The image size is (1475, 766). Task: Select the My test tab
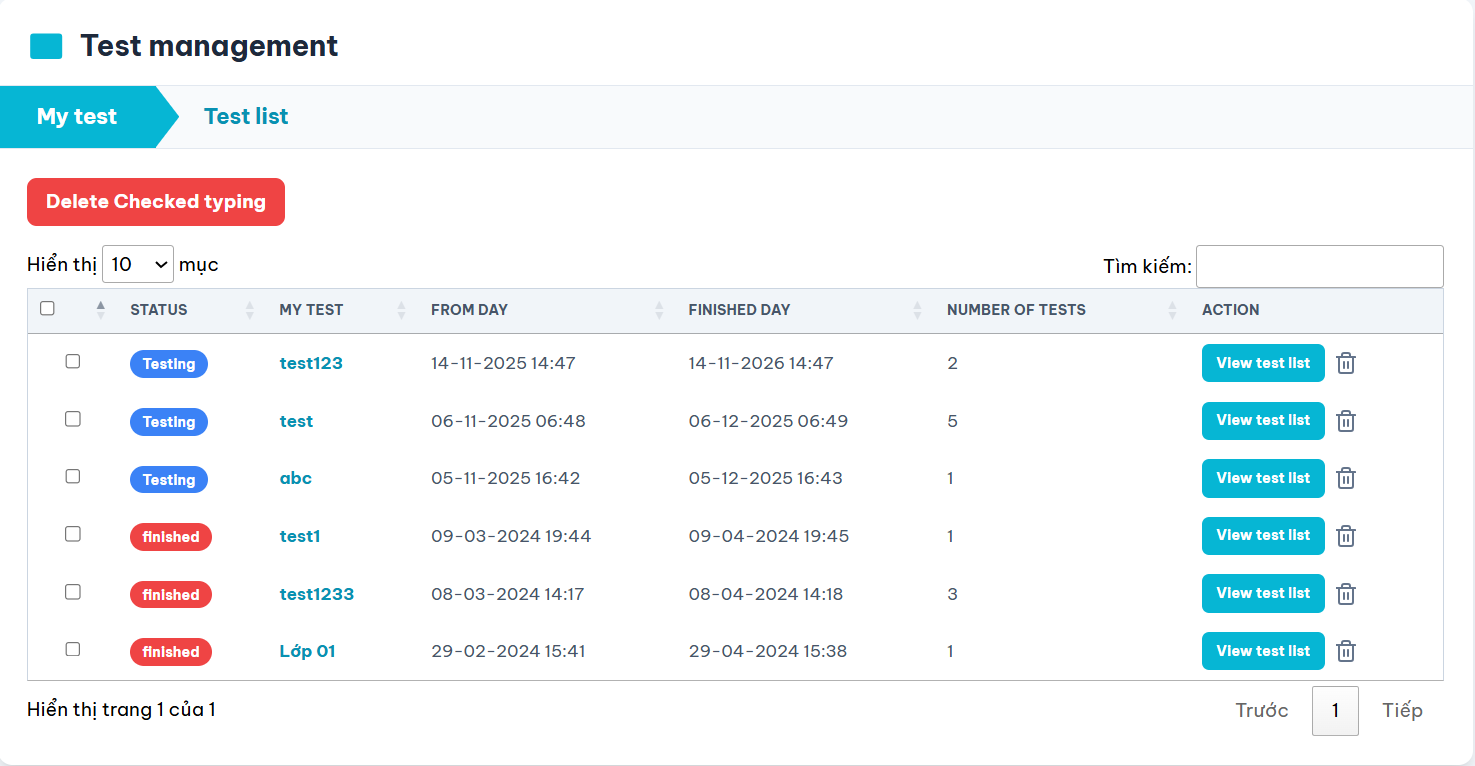pyautogui.click(x=76, y=116)
